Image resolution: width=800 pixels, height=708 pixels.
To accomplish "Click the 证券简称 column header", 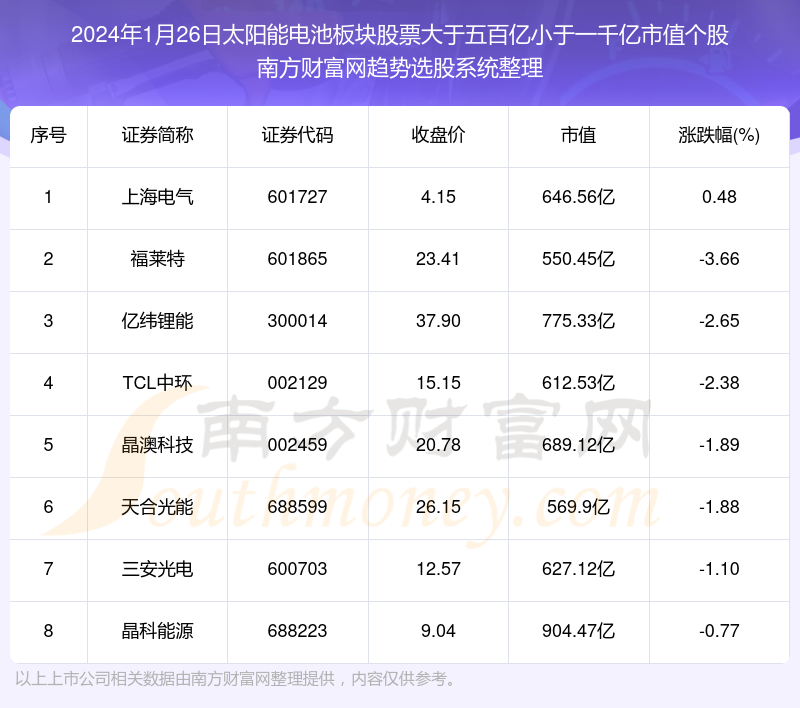I will pos(157,135).
